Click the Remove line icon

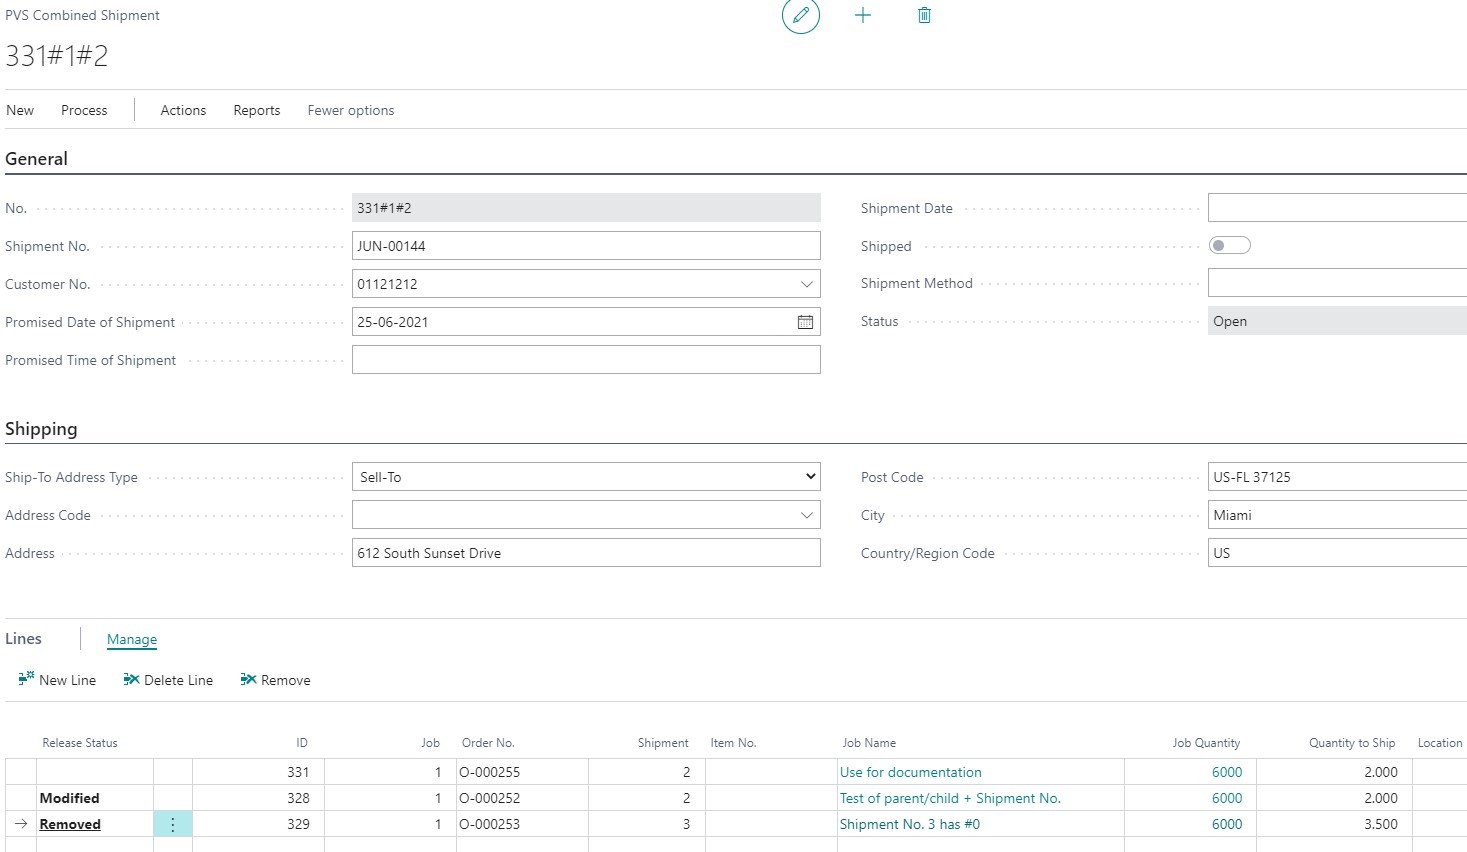tap(248, 679)
